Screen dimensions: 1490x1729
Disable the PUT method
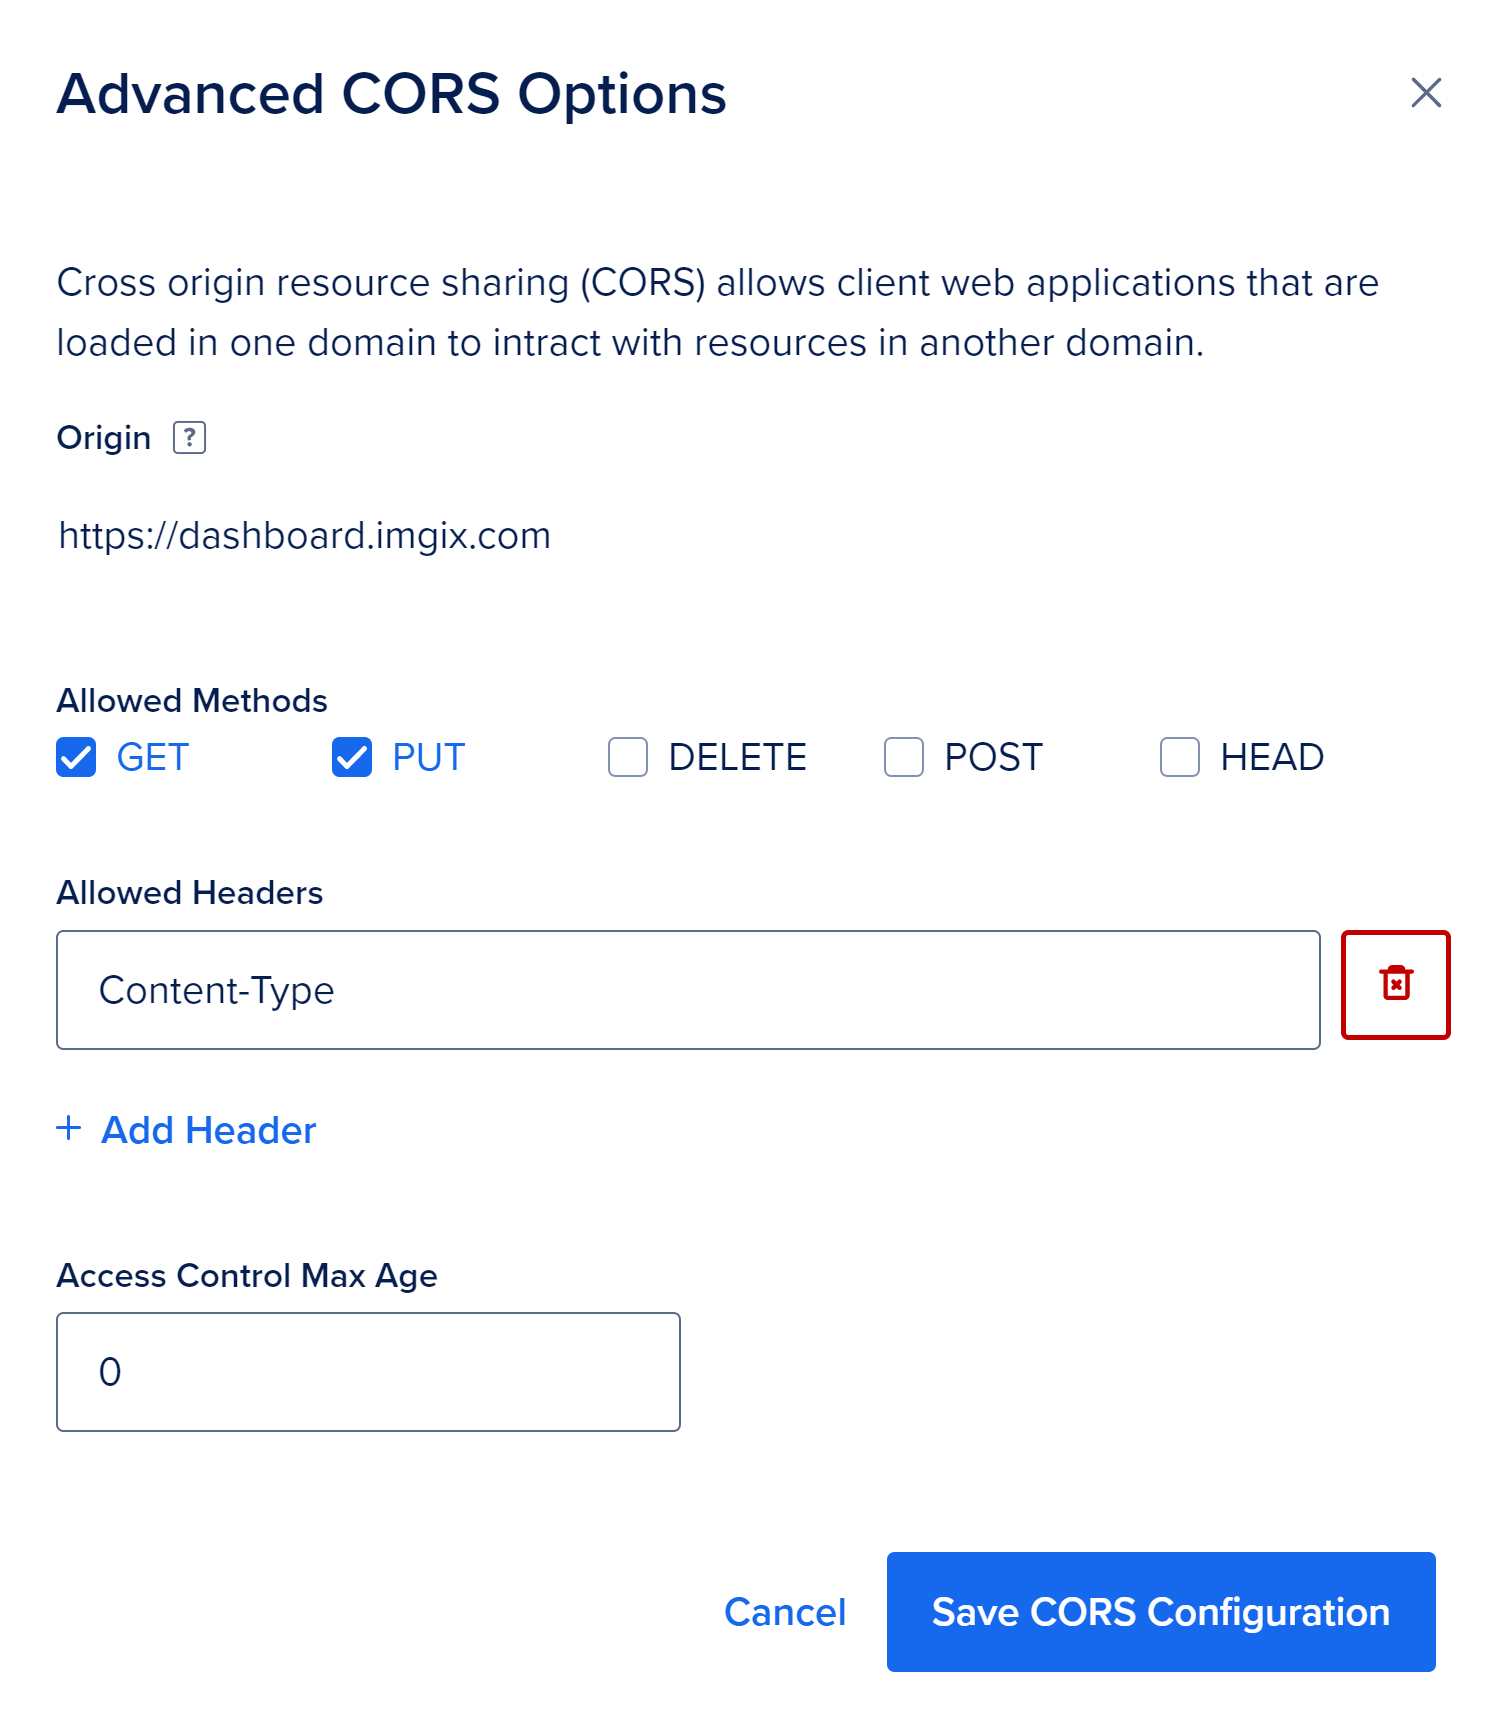351,758
